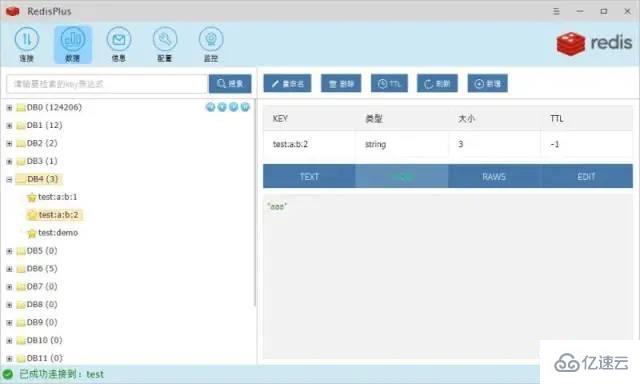Select the DB10 (0) tree label

pyautogui.click(x=44, y=340)
